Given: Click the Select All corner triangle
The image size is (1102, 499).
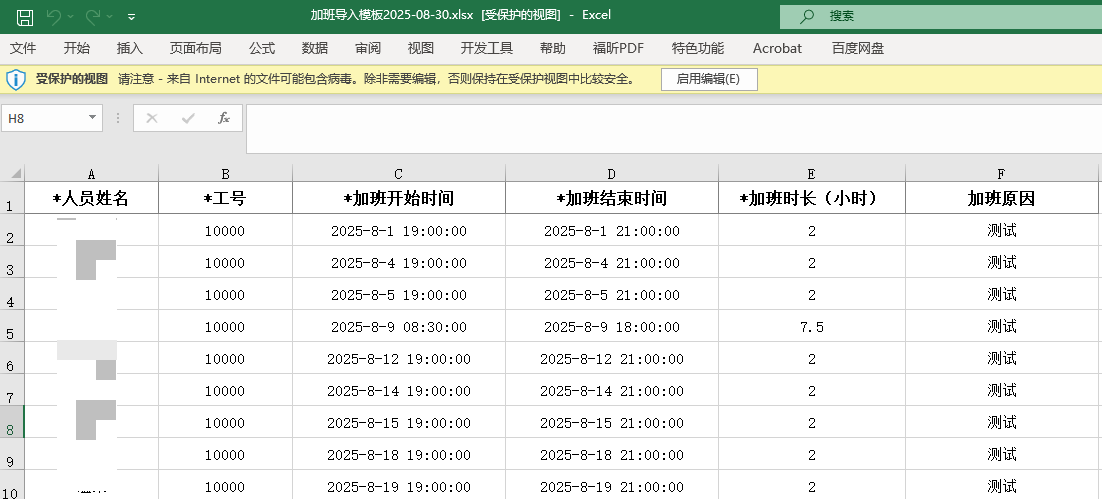Looking at the screenshot, I should coord(13,174).
